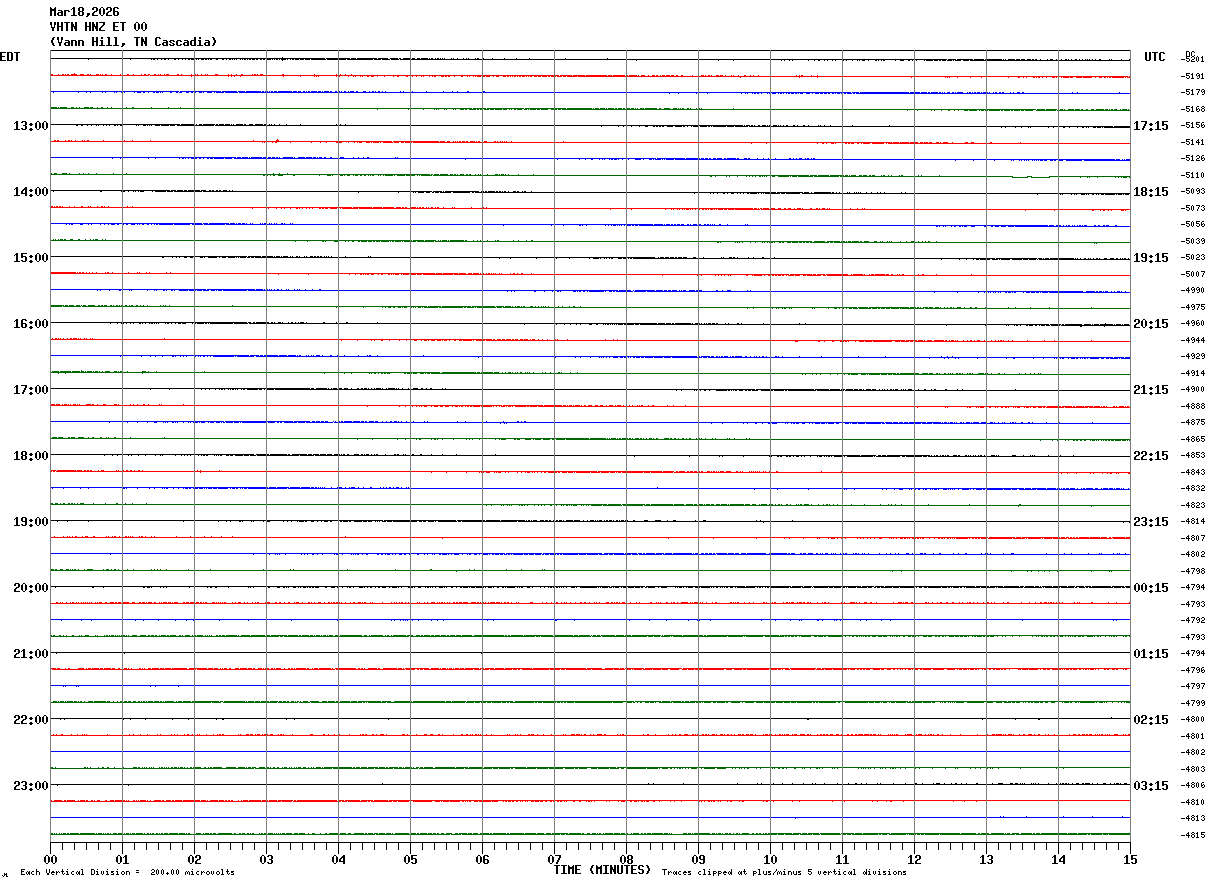The image size is (1210, 886).
Task: Click minute 09 on the time axis
Action: click(x=698, y=859)
